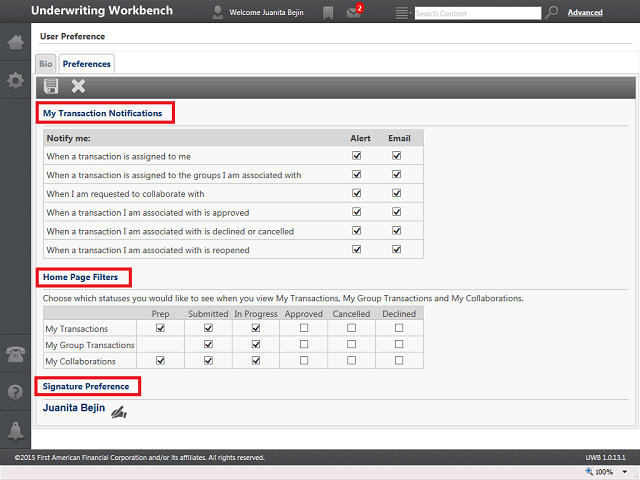Open the Advanced search link
Image resolution: width=640 pixels, height=480 pixels.
[x=585, y=13]
